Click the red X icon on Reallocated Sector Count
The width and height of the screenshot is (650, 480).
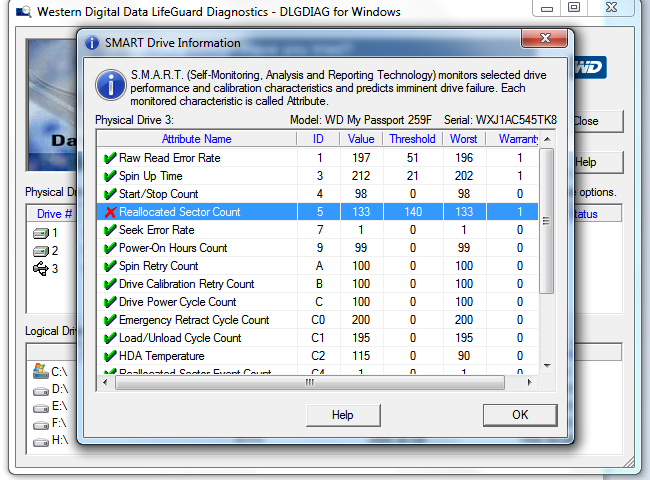click(110, 212)
